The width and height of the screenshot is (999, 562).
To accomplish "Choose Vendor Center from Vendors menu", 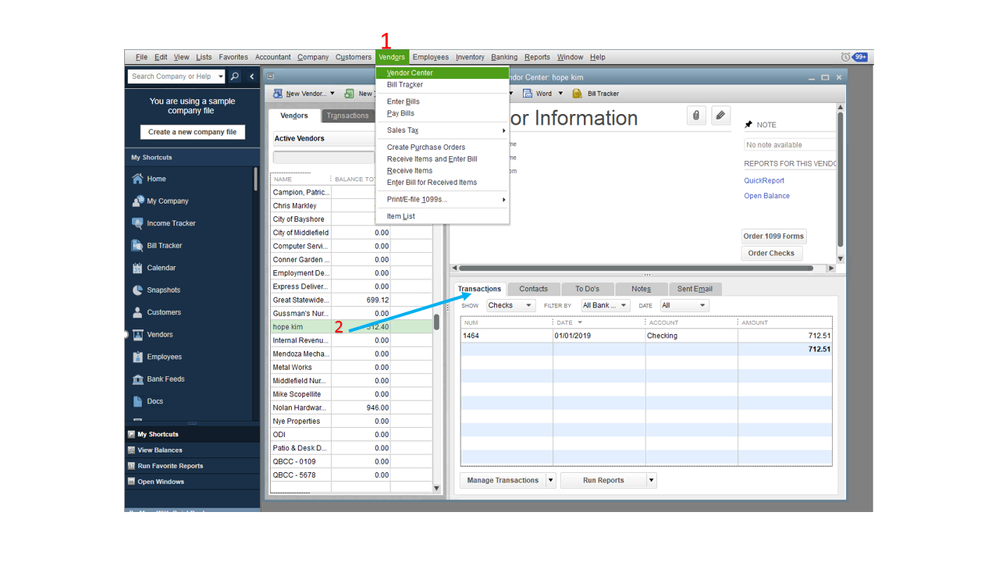I will tap(442, 73).
